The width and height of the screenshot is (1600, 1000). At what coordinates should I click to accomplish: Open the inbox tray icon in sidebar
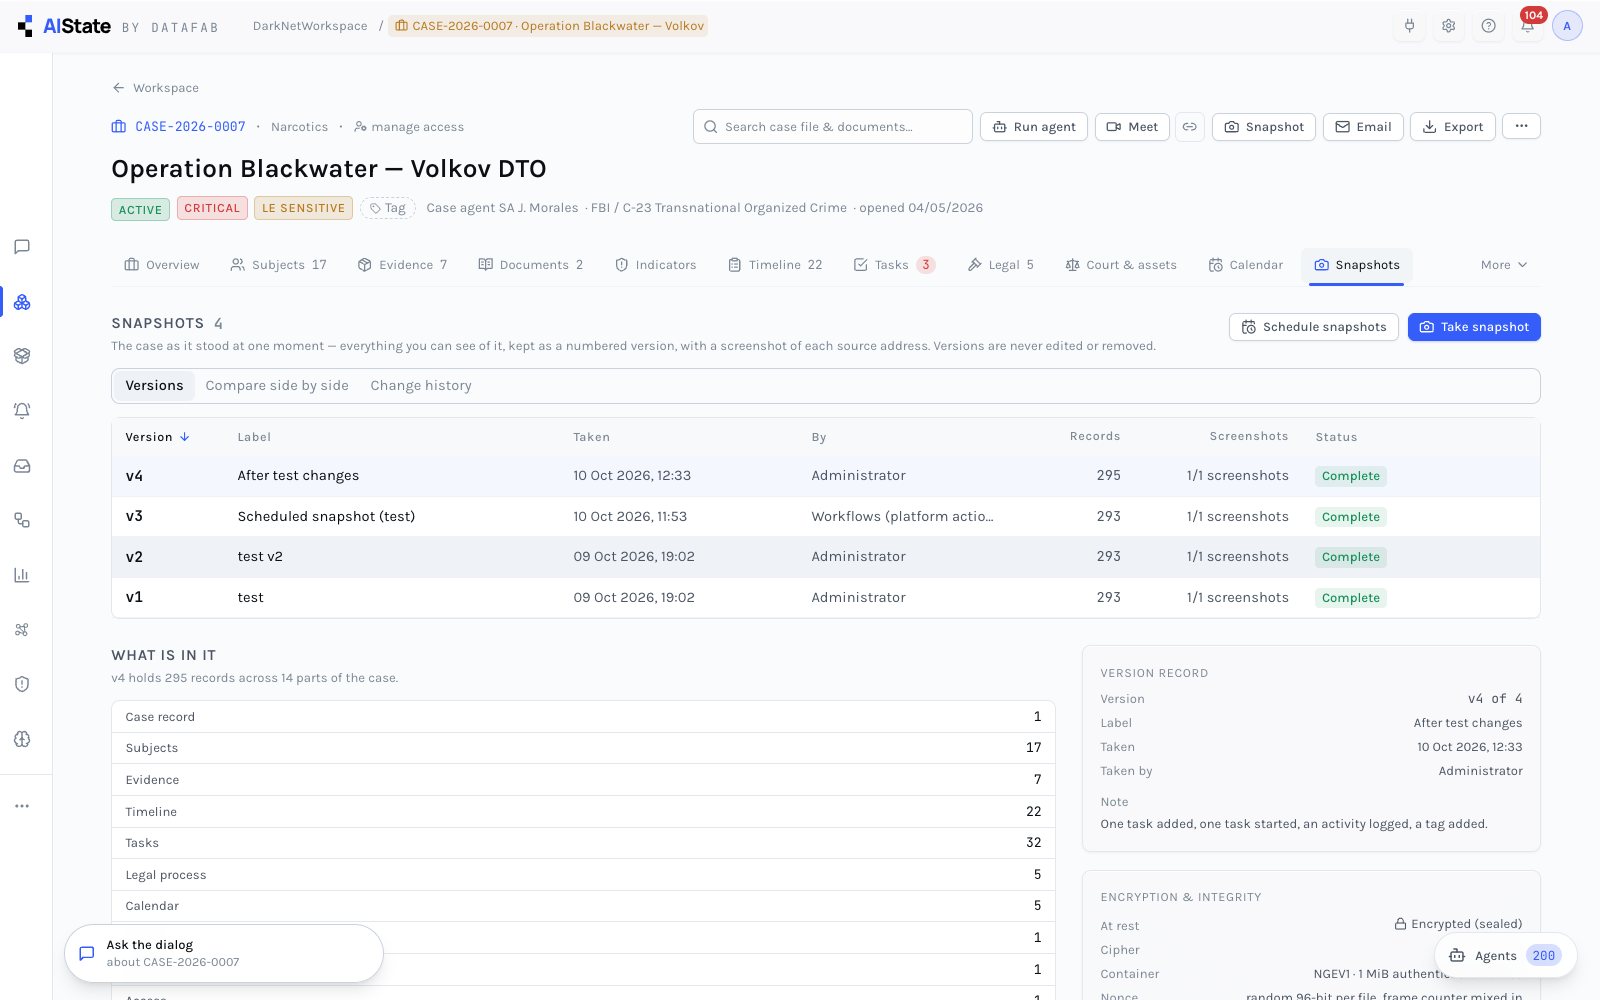(x=22, y=466)
